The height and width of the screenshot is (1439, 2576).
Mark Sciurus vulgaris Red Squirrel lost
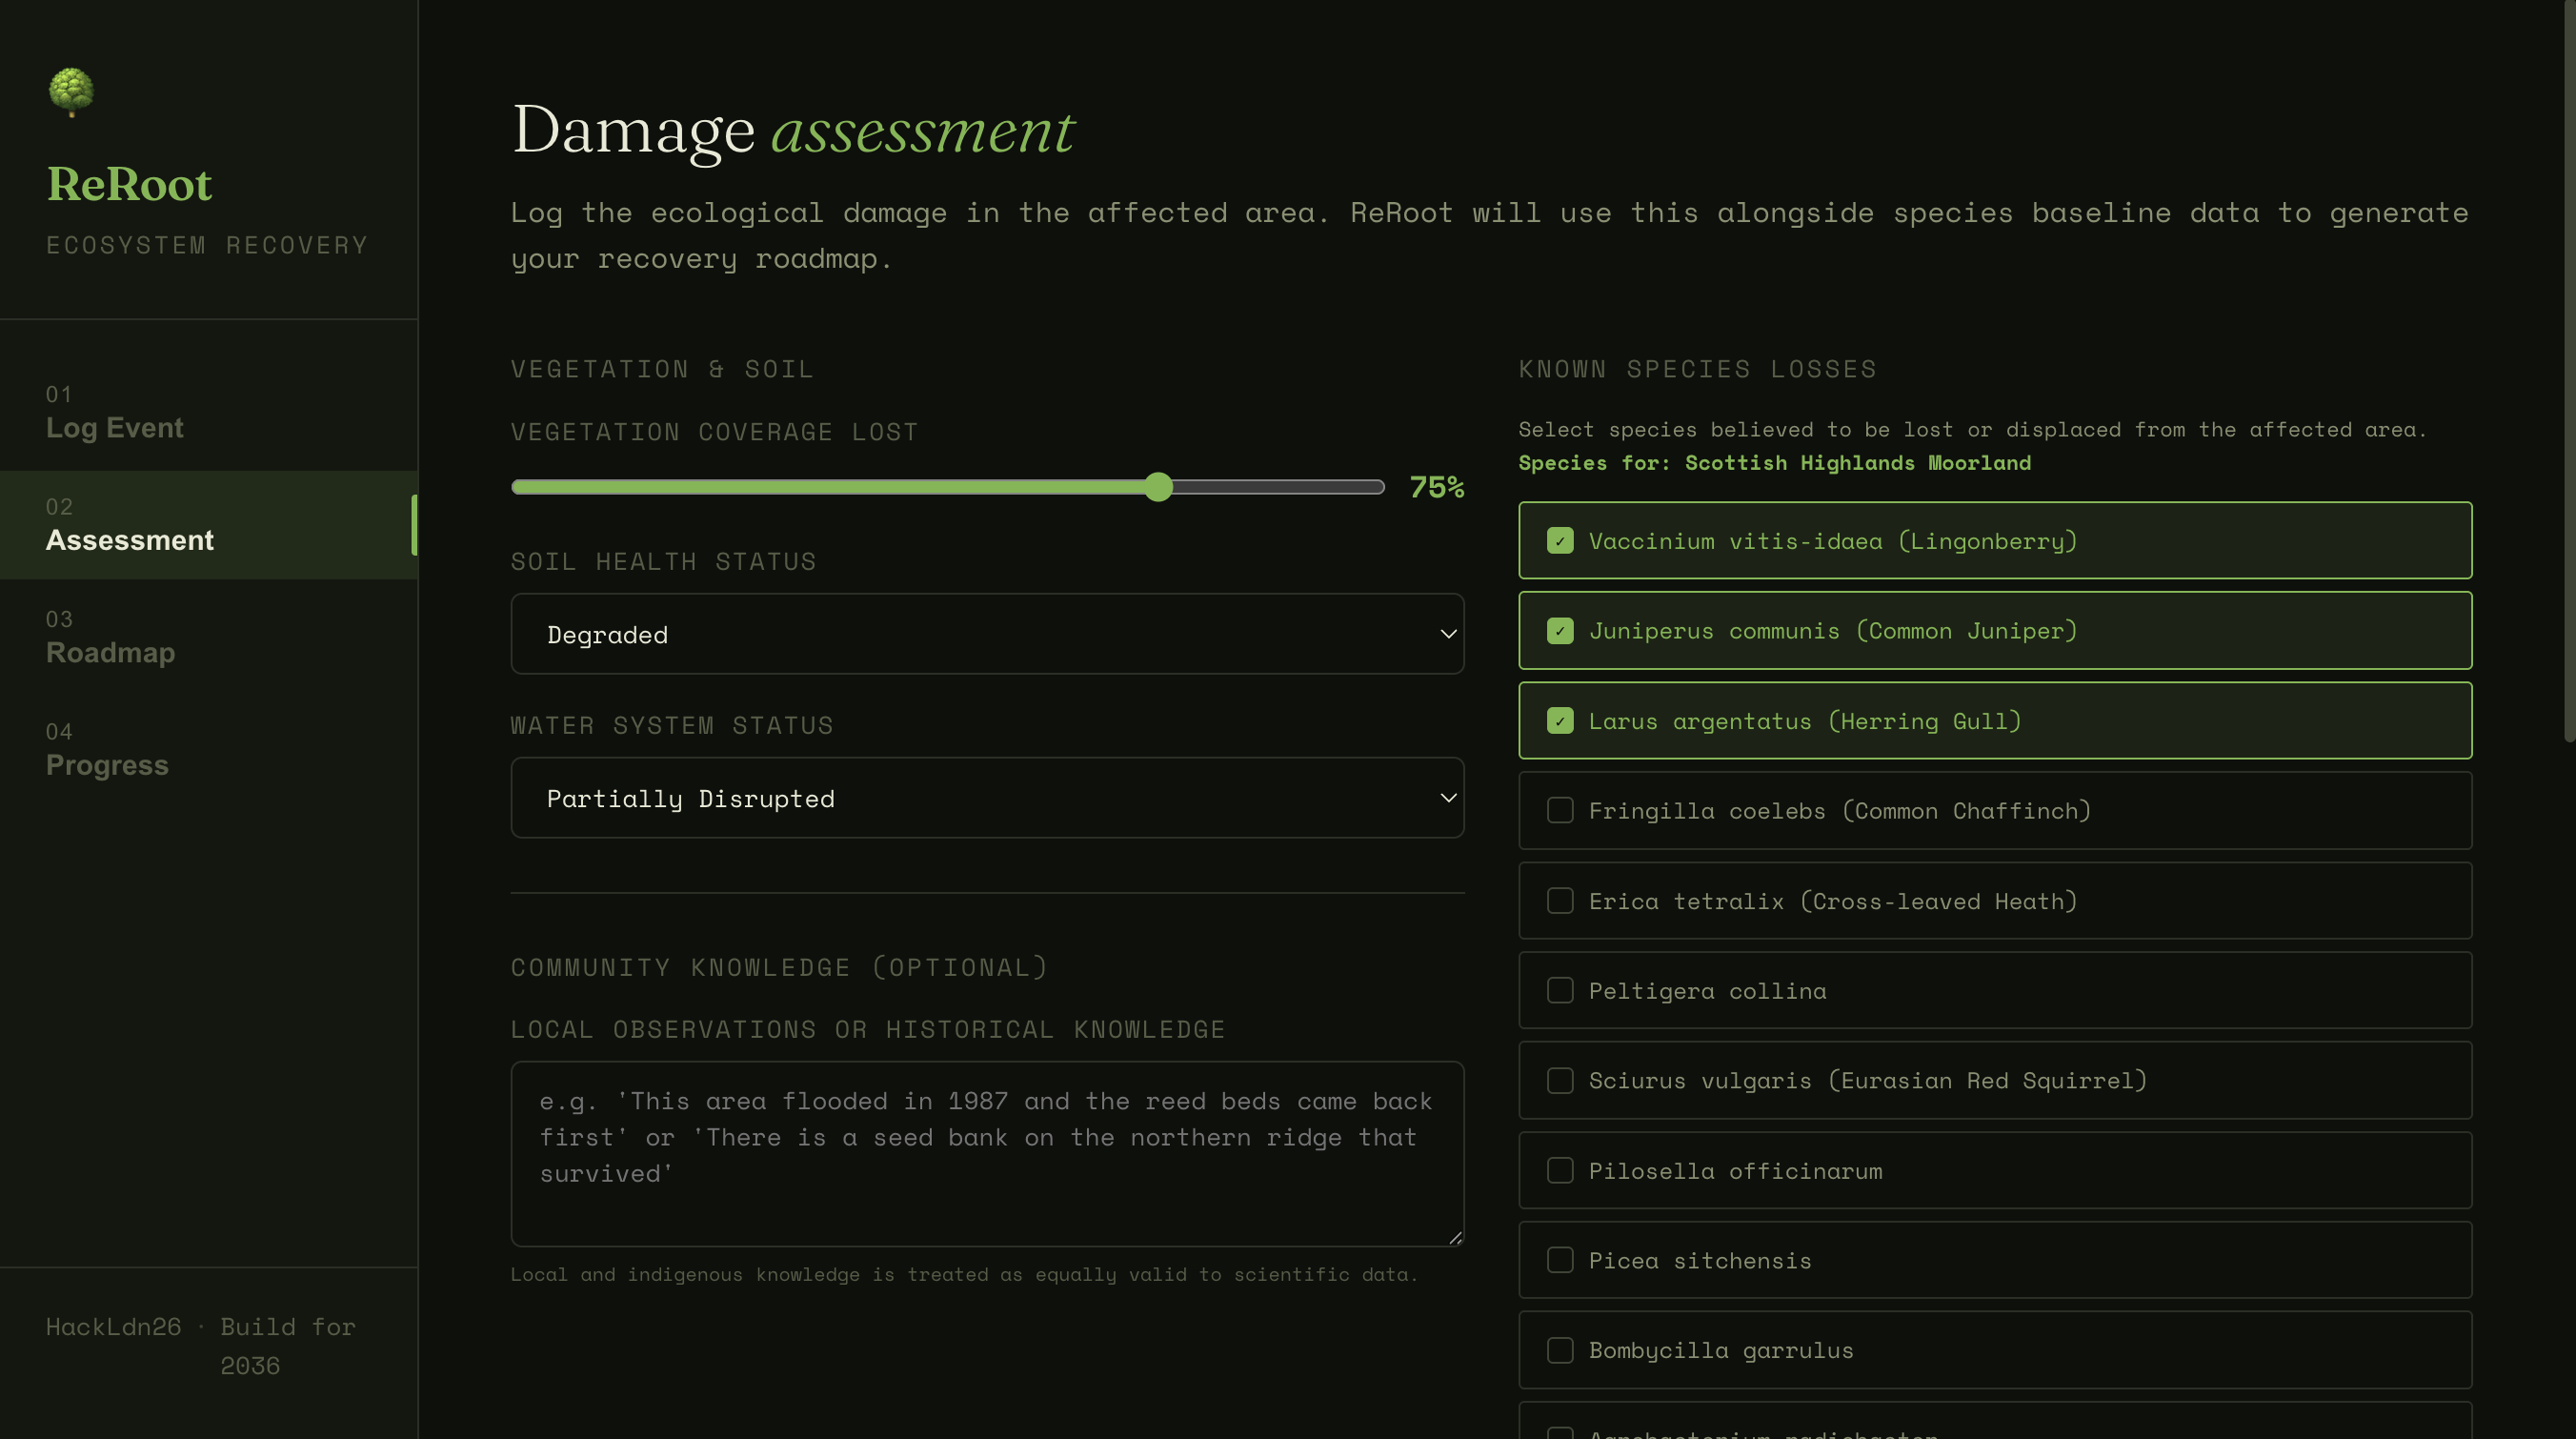coord(1560,1080)
